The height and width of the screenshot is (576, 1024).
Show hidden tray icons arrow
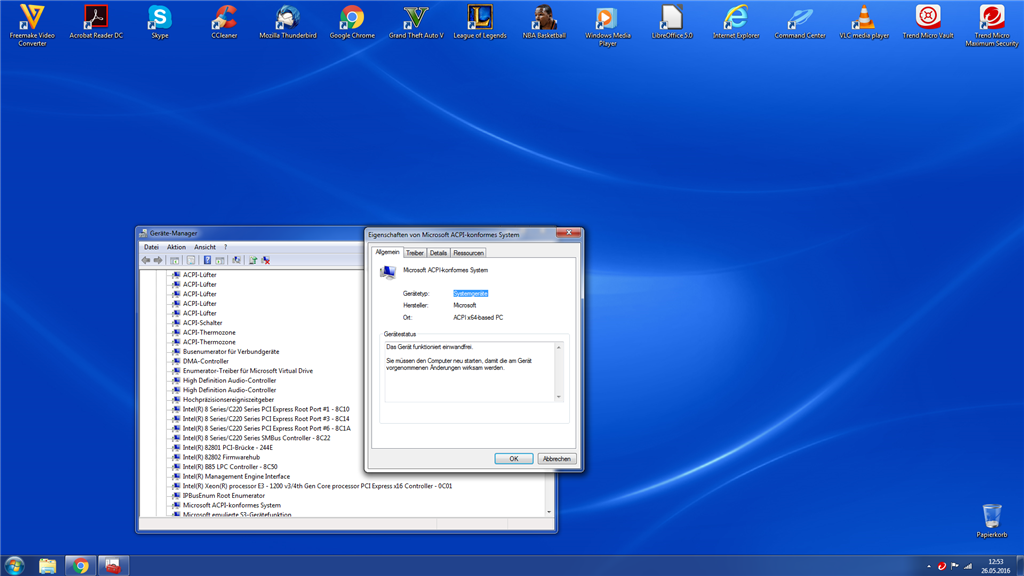pyautogui.click(x=929, y=566)
